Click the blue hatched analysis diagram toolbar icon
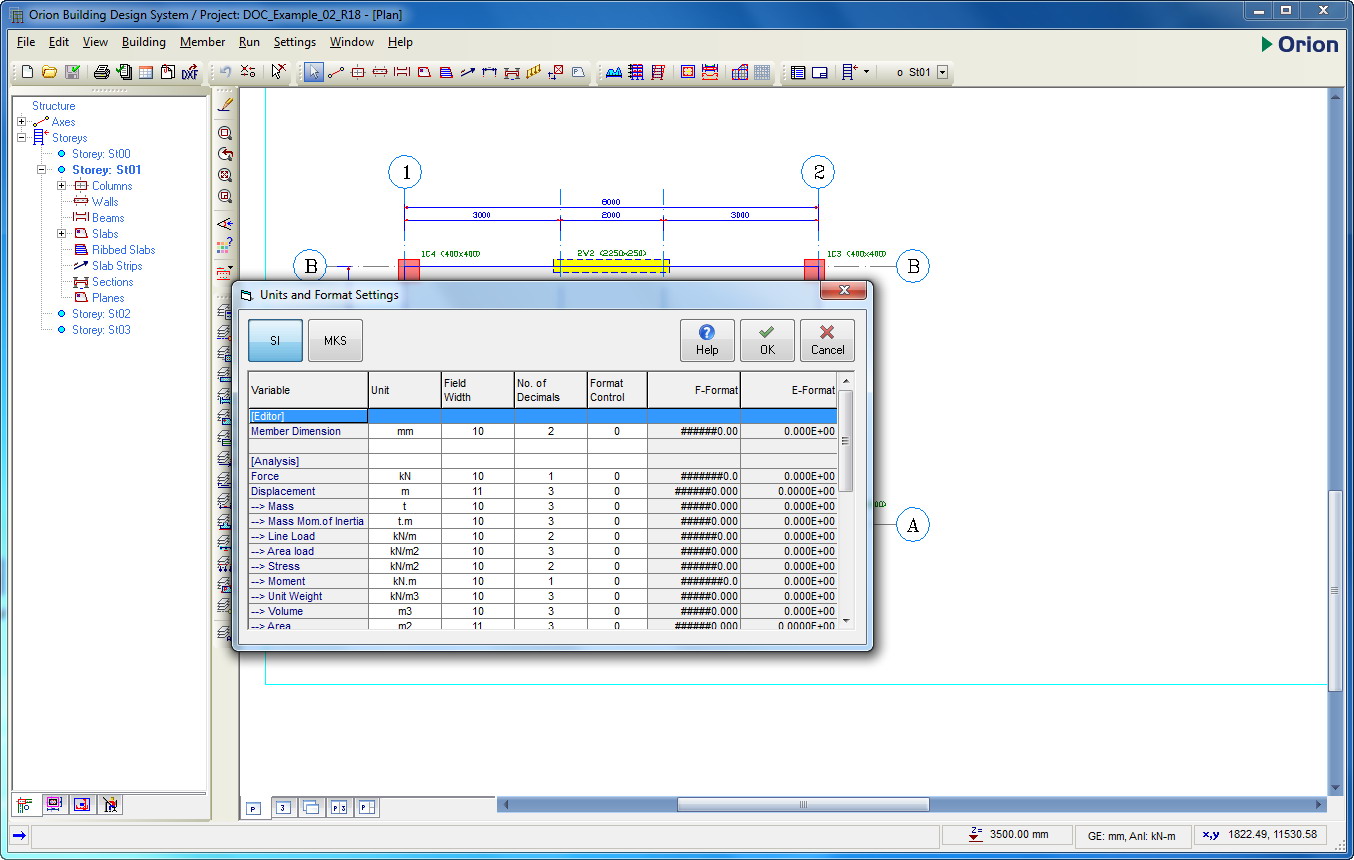The width and height of the screenshot is (1354, 860). click(614, 72)
